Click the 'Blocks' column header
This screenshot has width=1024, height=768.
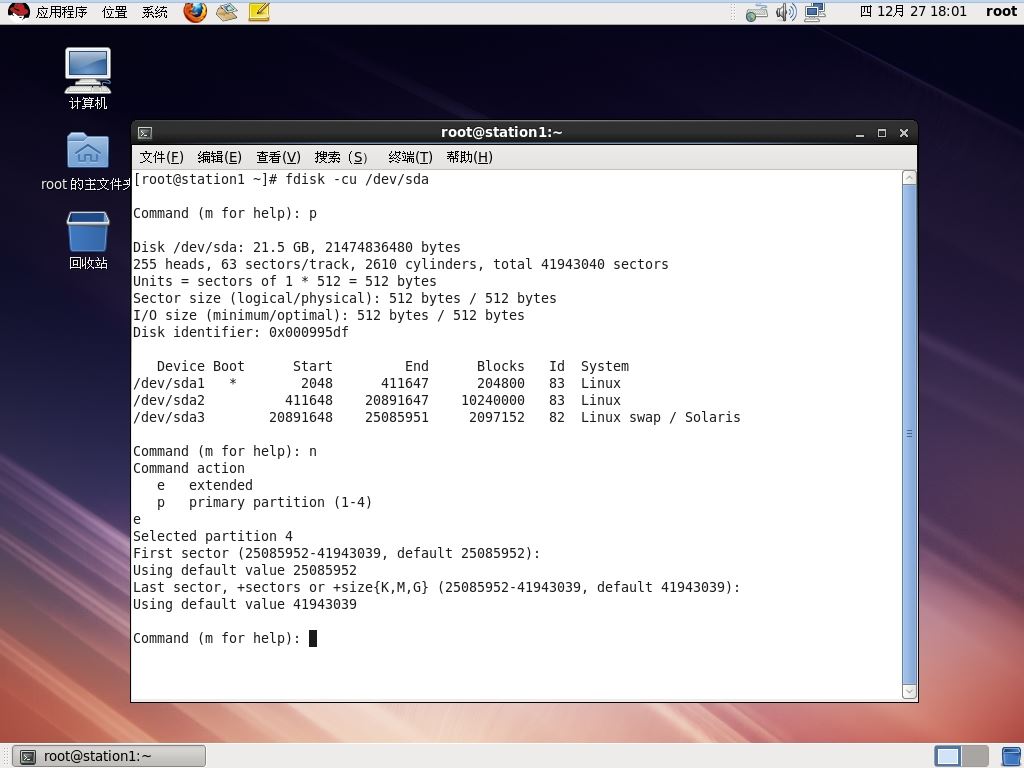pos(500,366)
